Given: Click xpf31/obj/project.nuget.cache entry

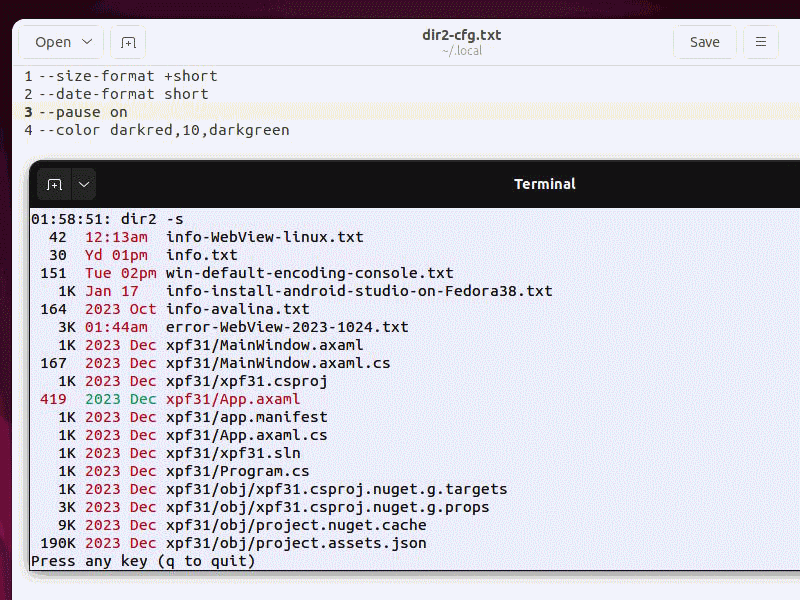Looking at the screenshot, I should pyautogui.click(x=296, y=526).
